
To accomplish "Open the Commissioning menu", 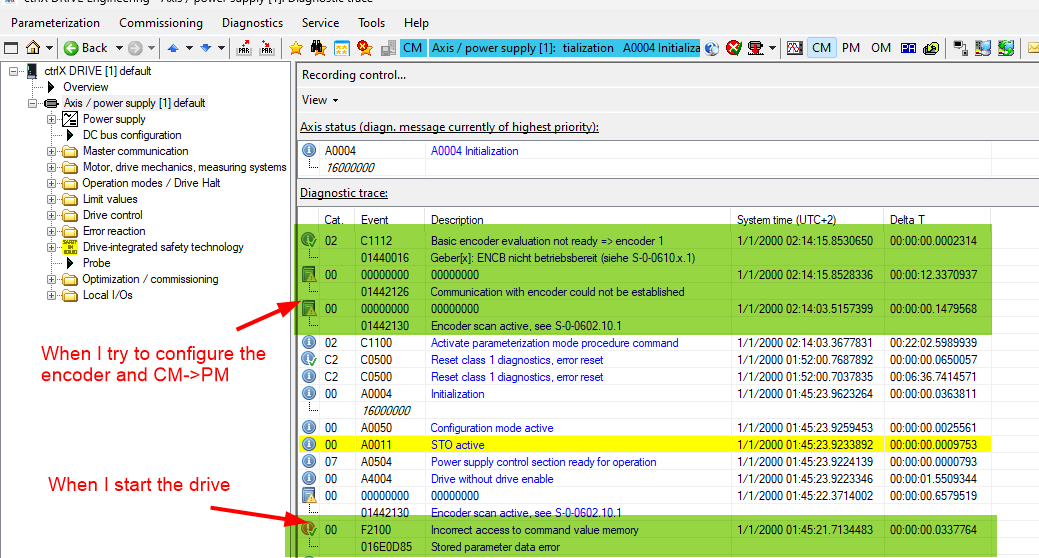I will pyautogui.click(x=160, y=22).
